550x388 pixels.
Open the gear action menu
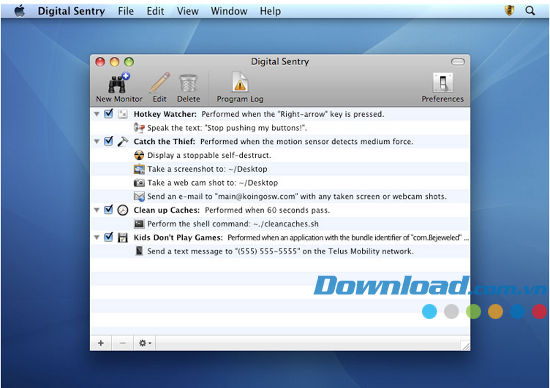click(x=145, y=343)
